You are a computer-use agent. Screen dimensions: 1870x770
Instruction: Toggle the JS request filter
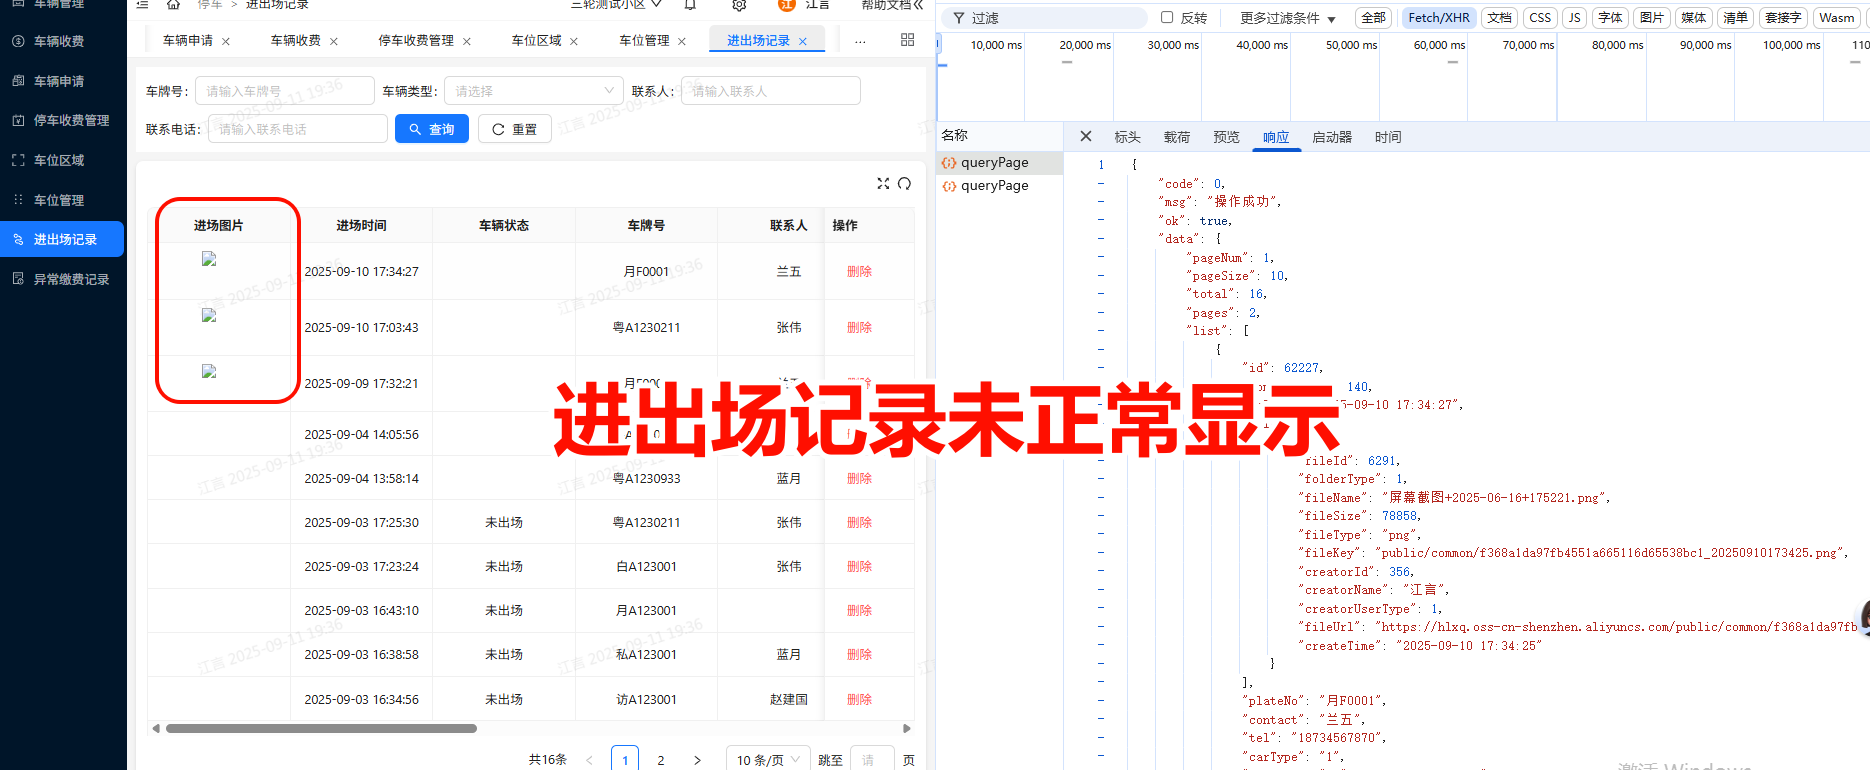[x=1575, y=18]
